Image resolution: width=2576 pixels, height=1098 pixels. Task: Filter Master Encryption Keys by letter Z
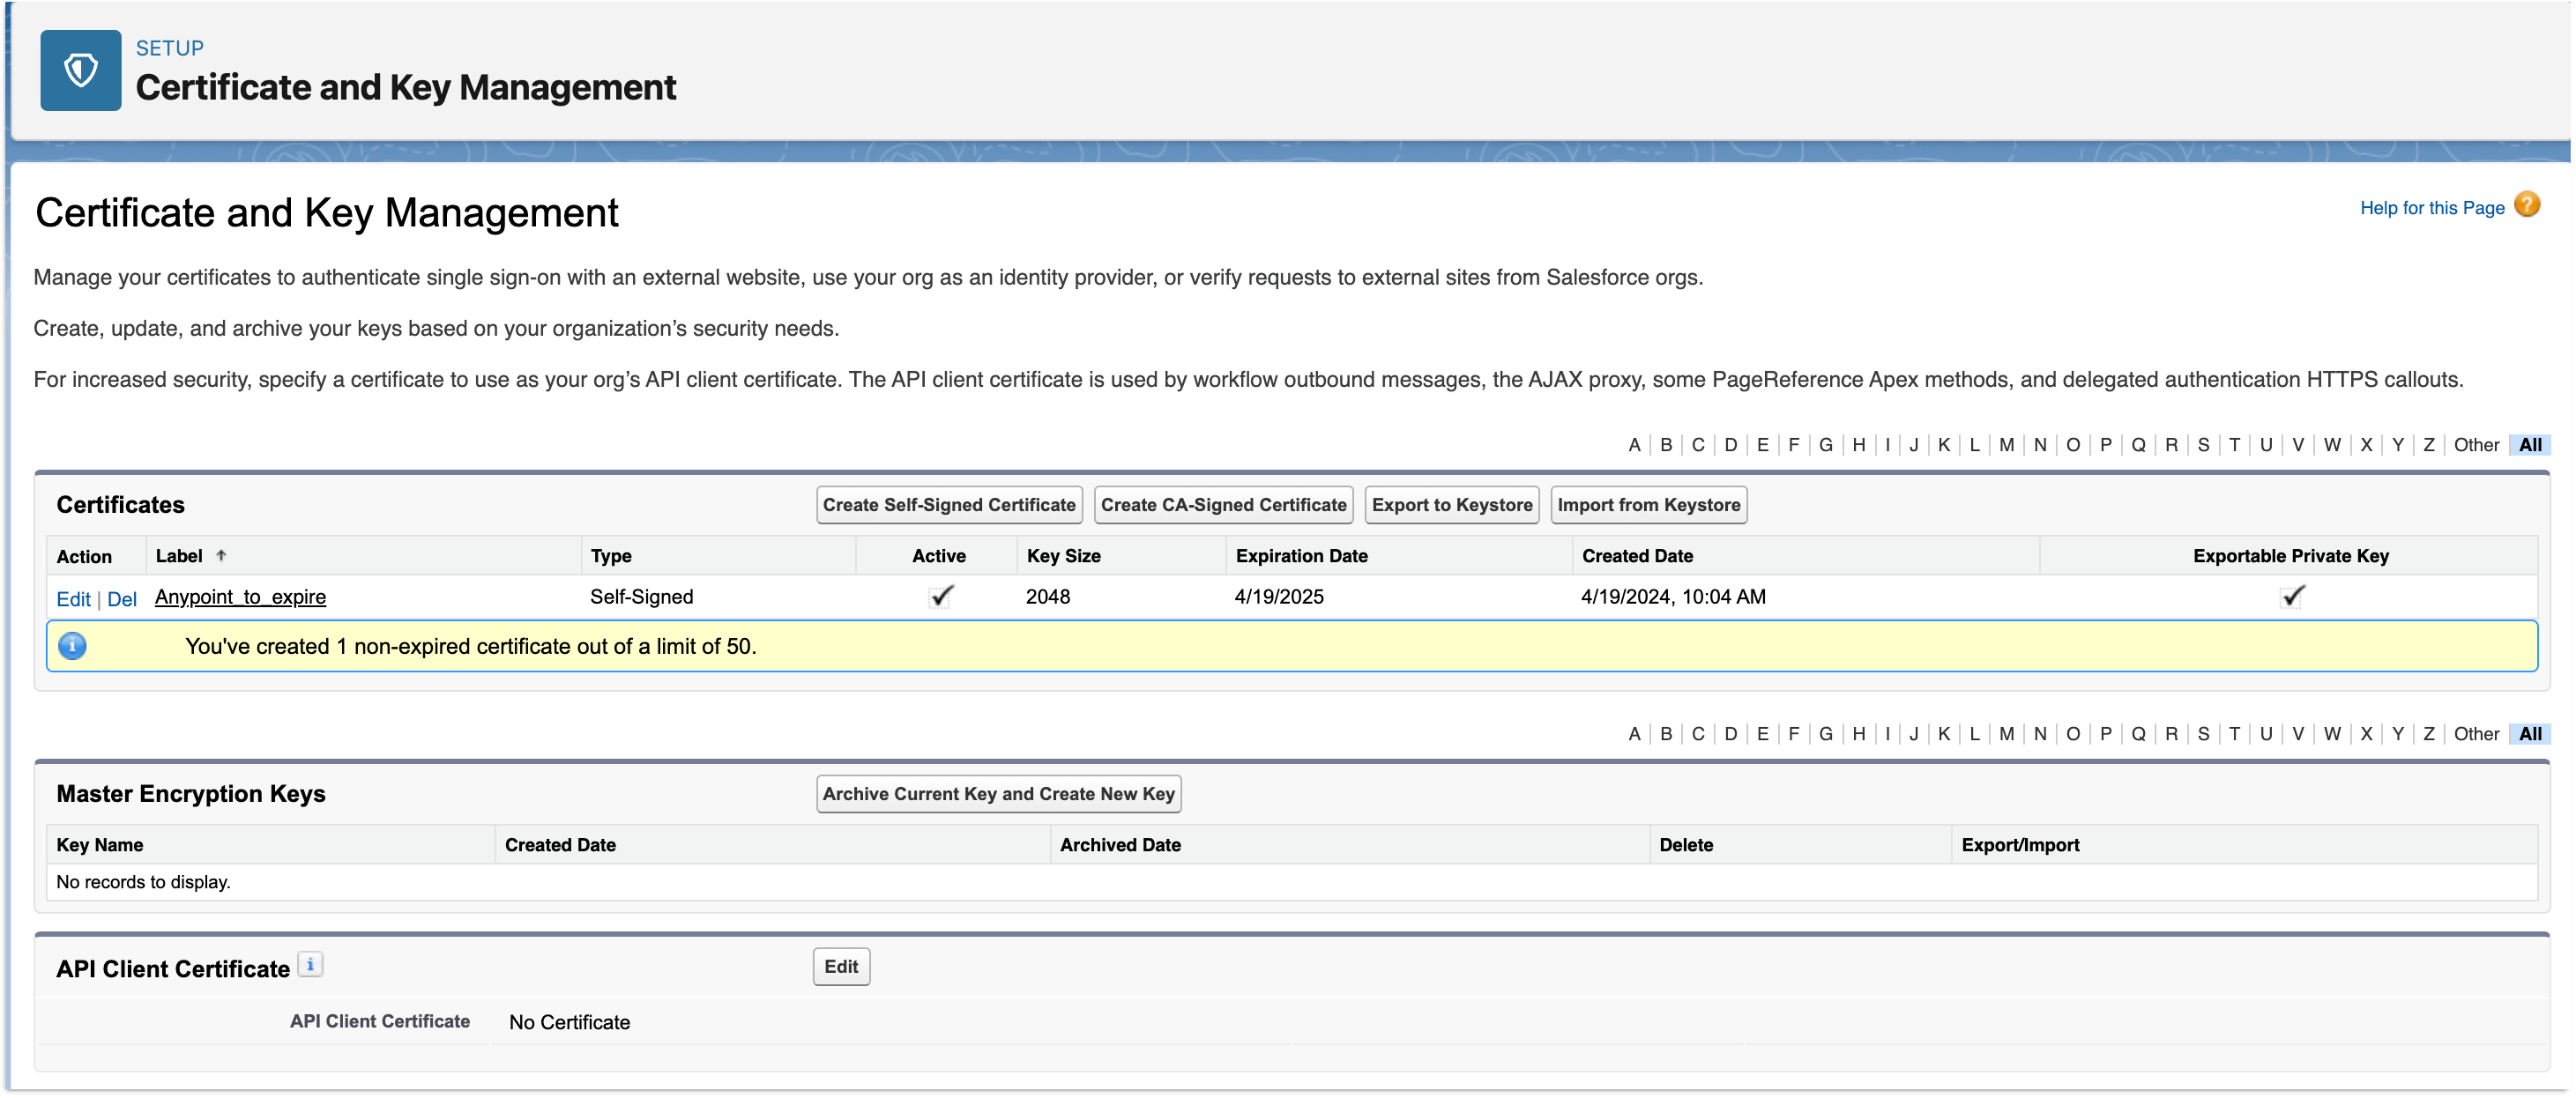2427,734
